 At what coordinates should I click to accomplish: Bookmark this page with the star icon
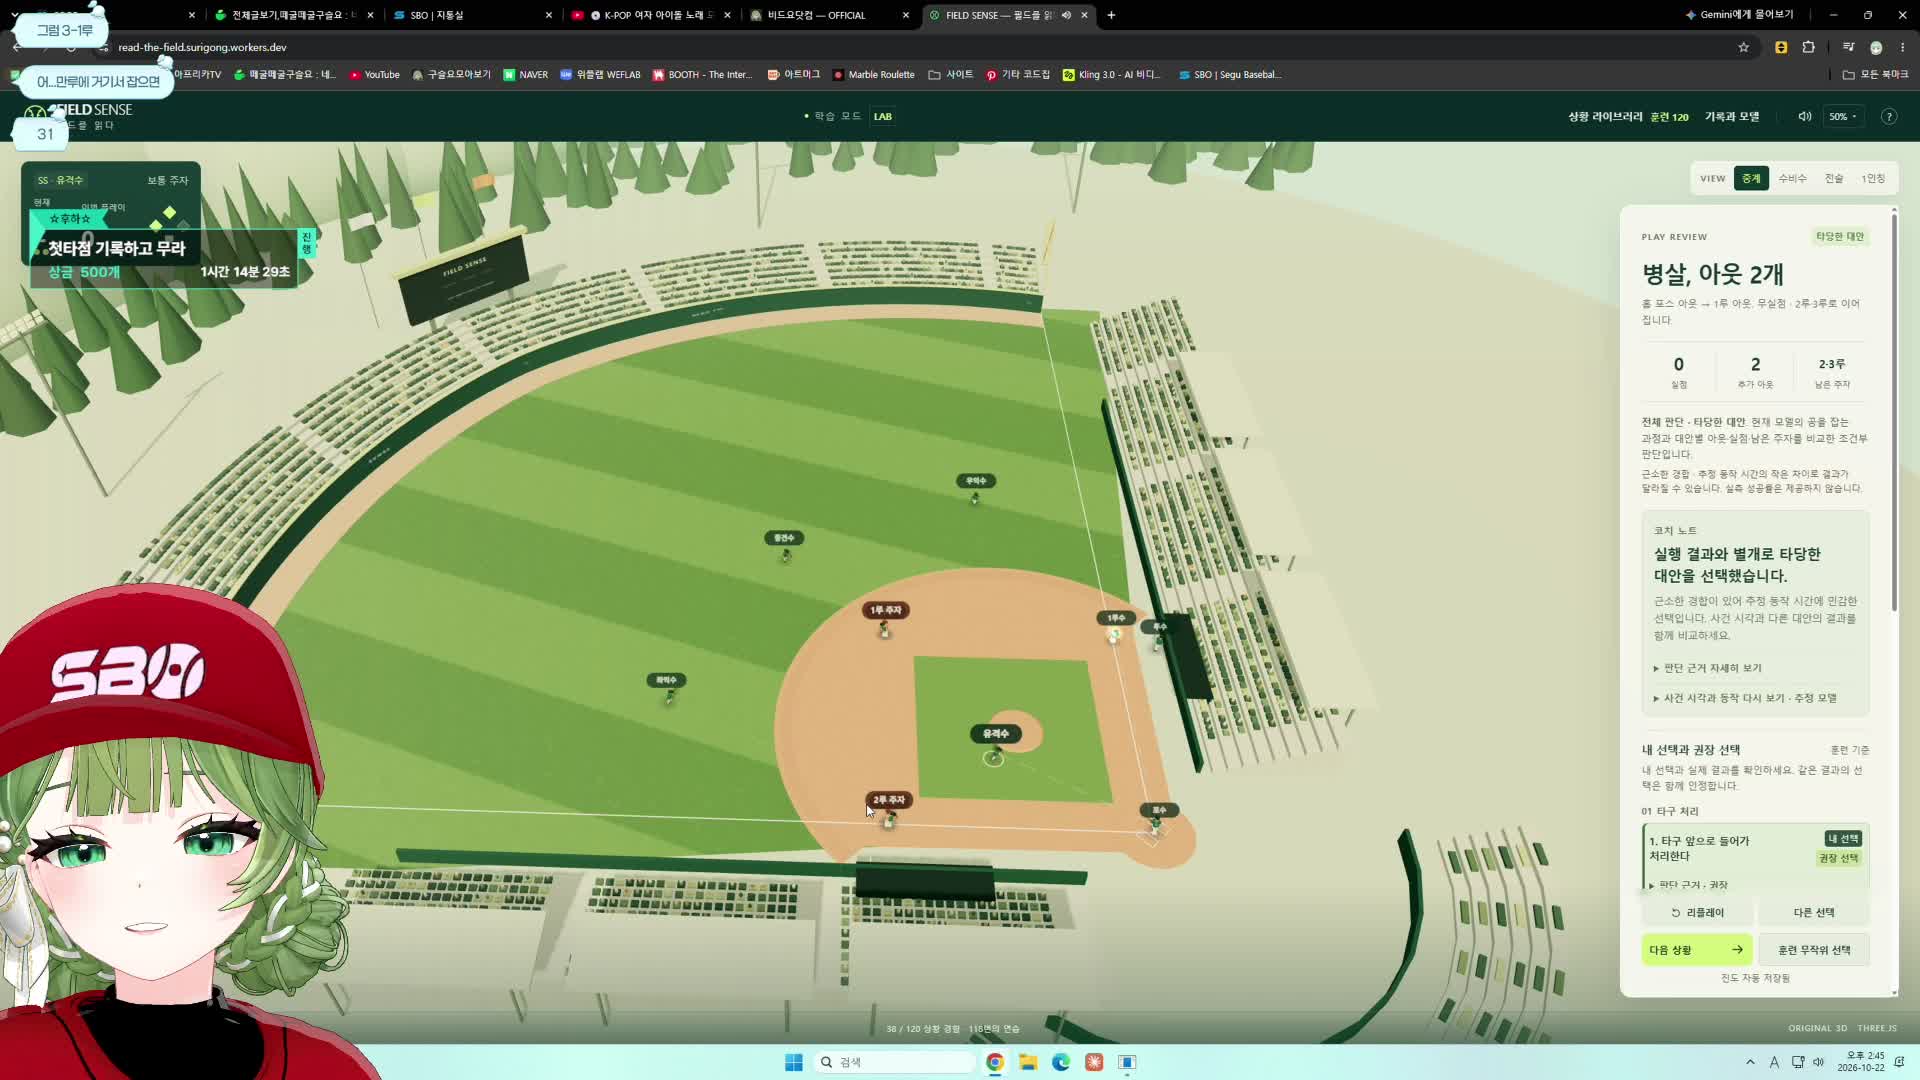coord(1744,47)
